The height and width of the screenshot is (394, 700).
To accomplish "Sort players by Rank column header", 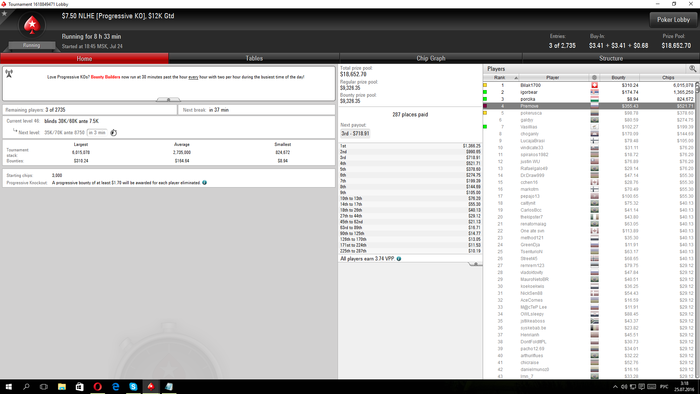I will (x=501, y=78).
